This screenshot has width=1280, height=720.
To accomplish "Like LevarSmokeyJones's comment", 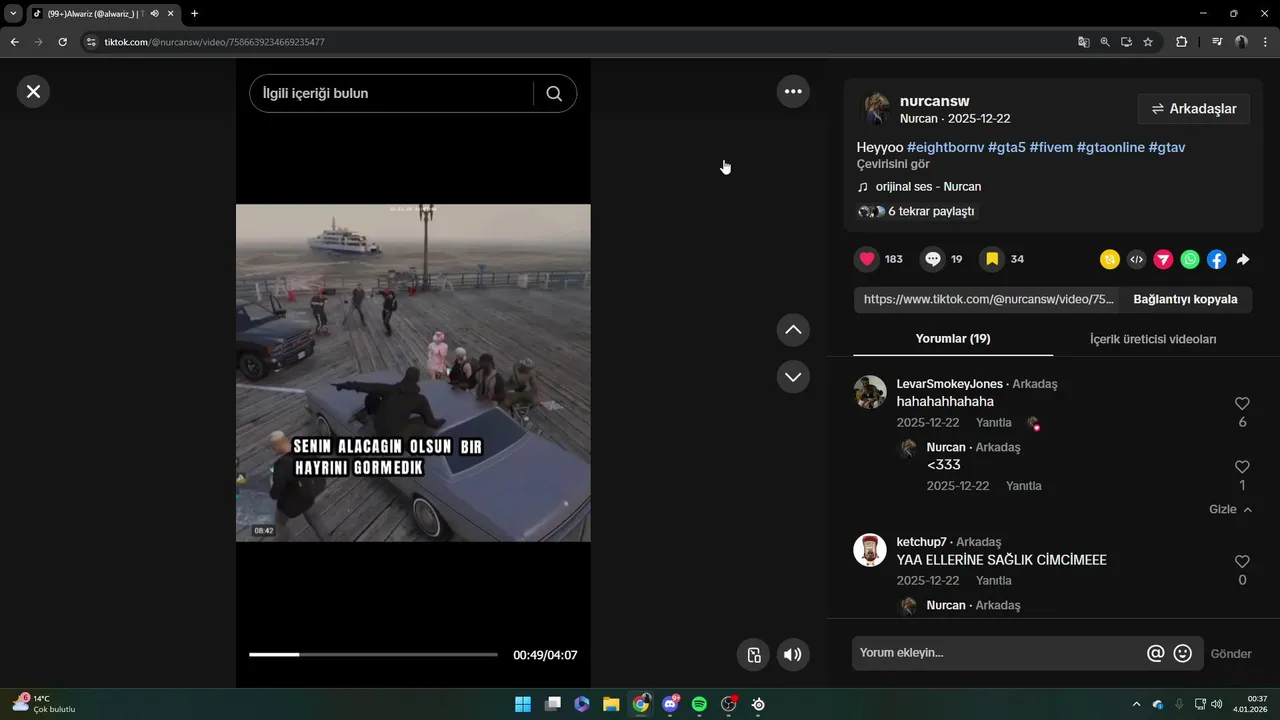I will 1242,404.
